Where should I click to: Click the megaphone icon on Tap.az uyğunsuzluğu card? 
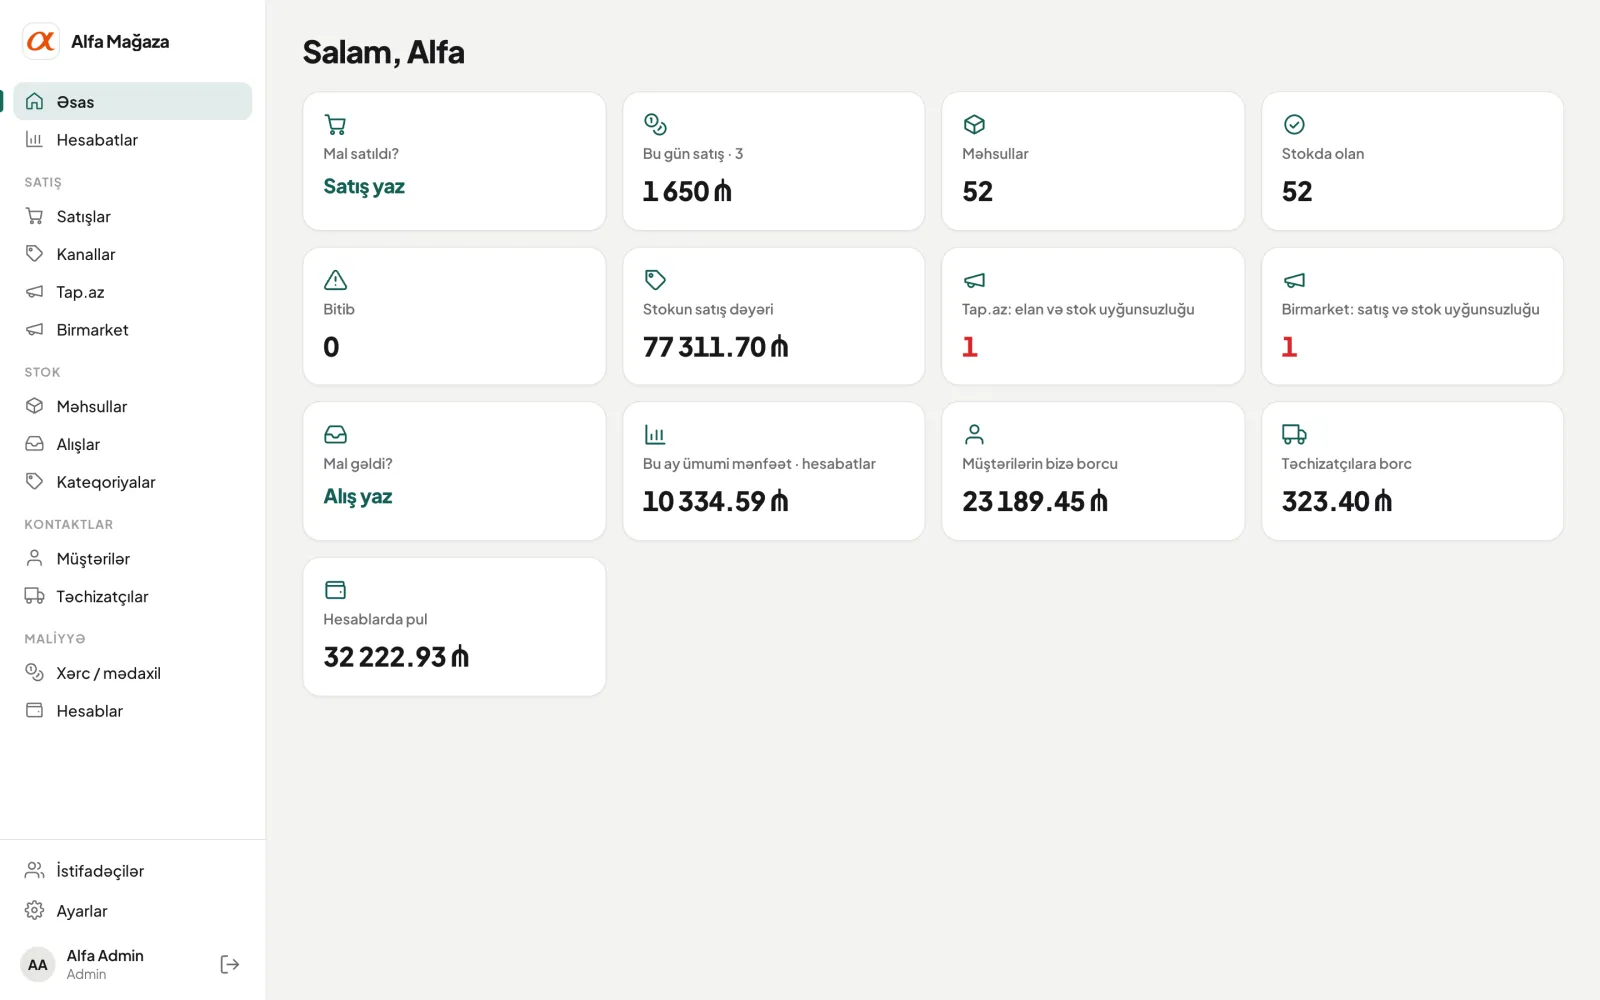point(974,280)
